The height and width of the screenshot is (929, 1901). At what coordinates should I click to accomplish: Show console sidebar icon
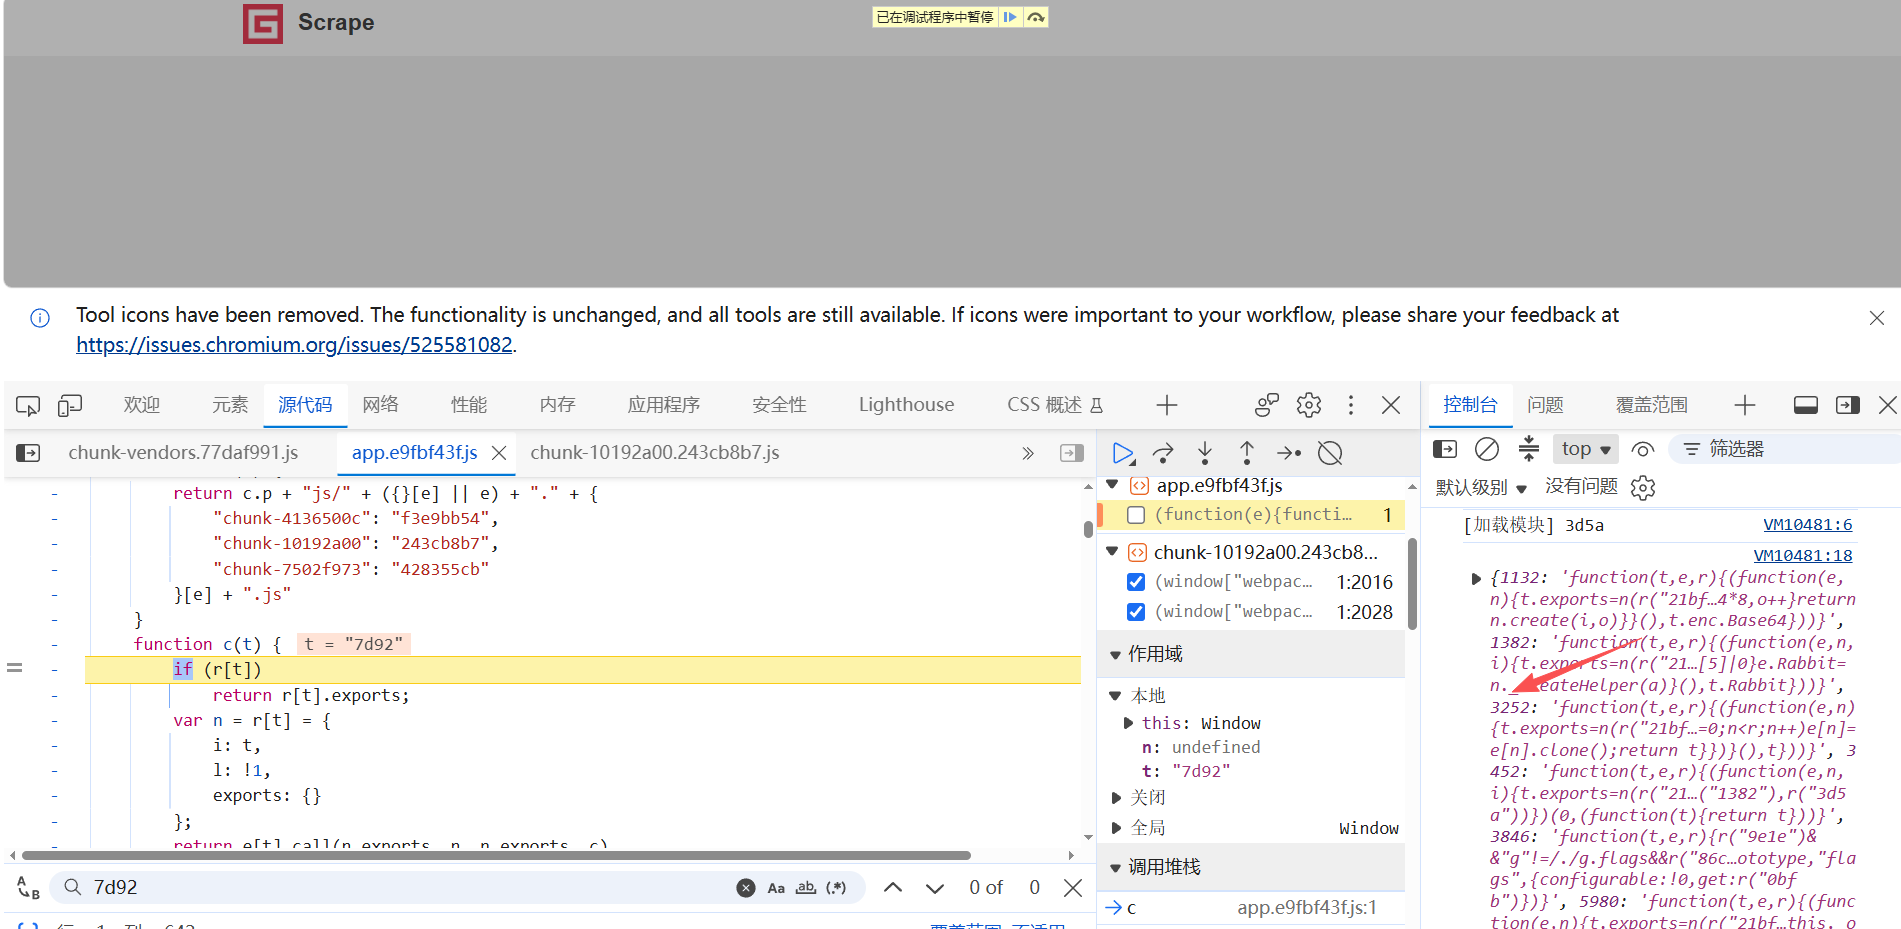point(1445,449)
